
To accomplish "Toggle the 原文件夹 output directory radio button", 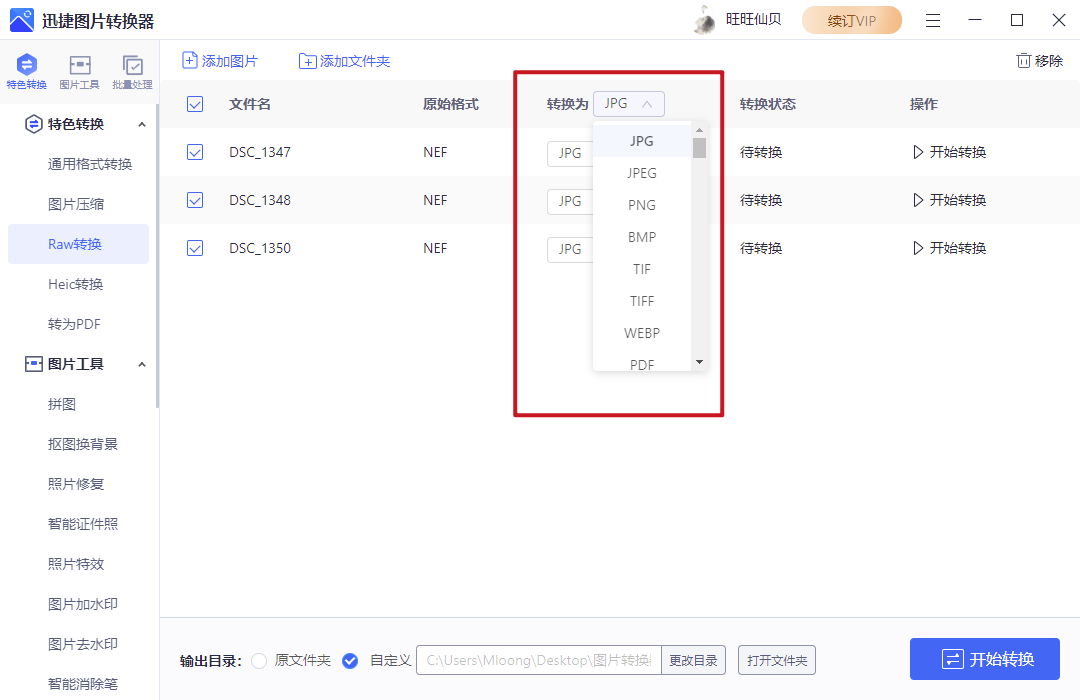I will (258, 661).
